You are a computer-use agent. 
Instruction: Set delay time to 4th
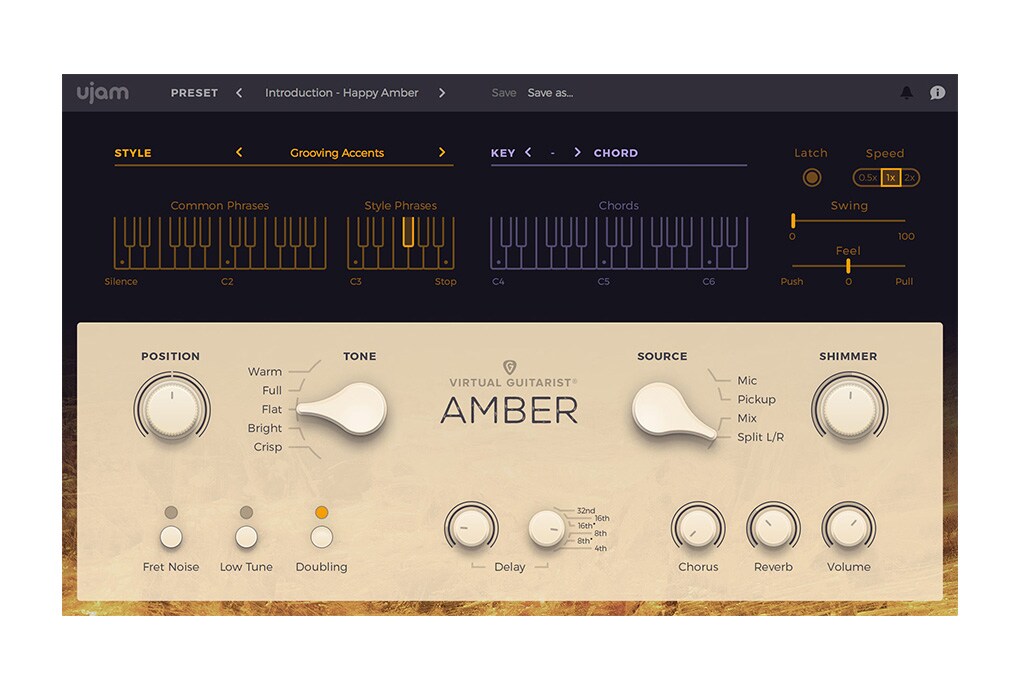600,548
